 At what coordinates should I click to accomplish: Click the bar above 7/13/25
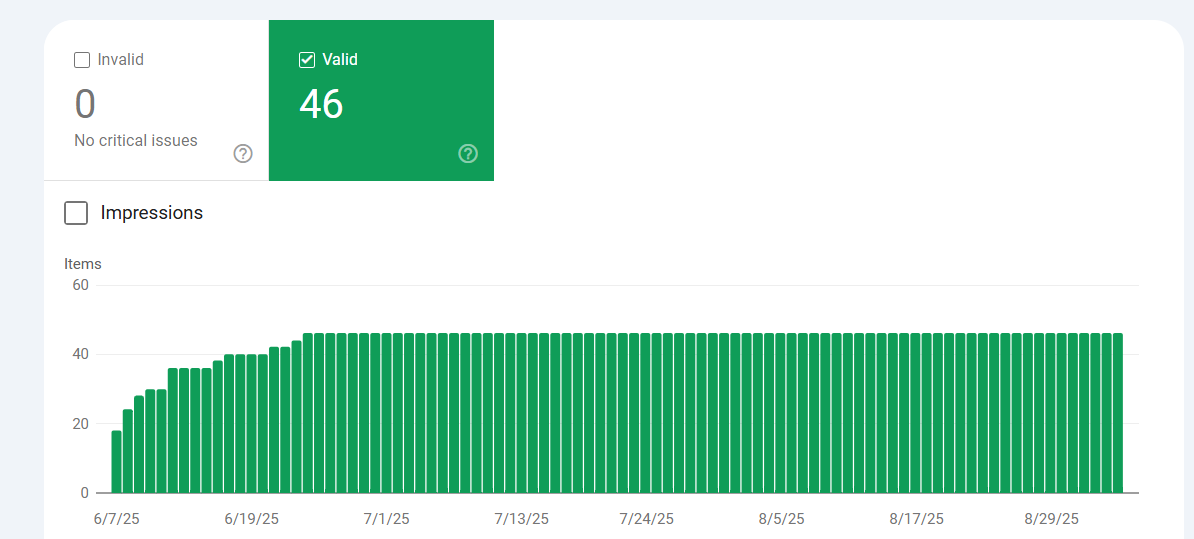click(x=522, y=413)
